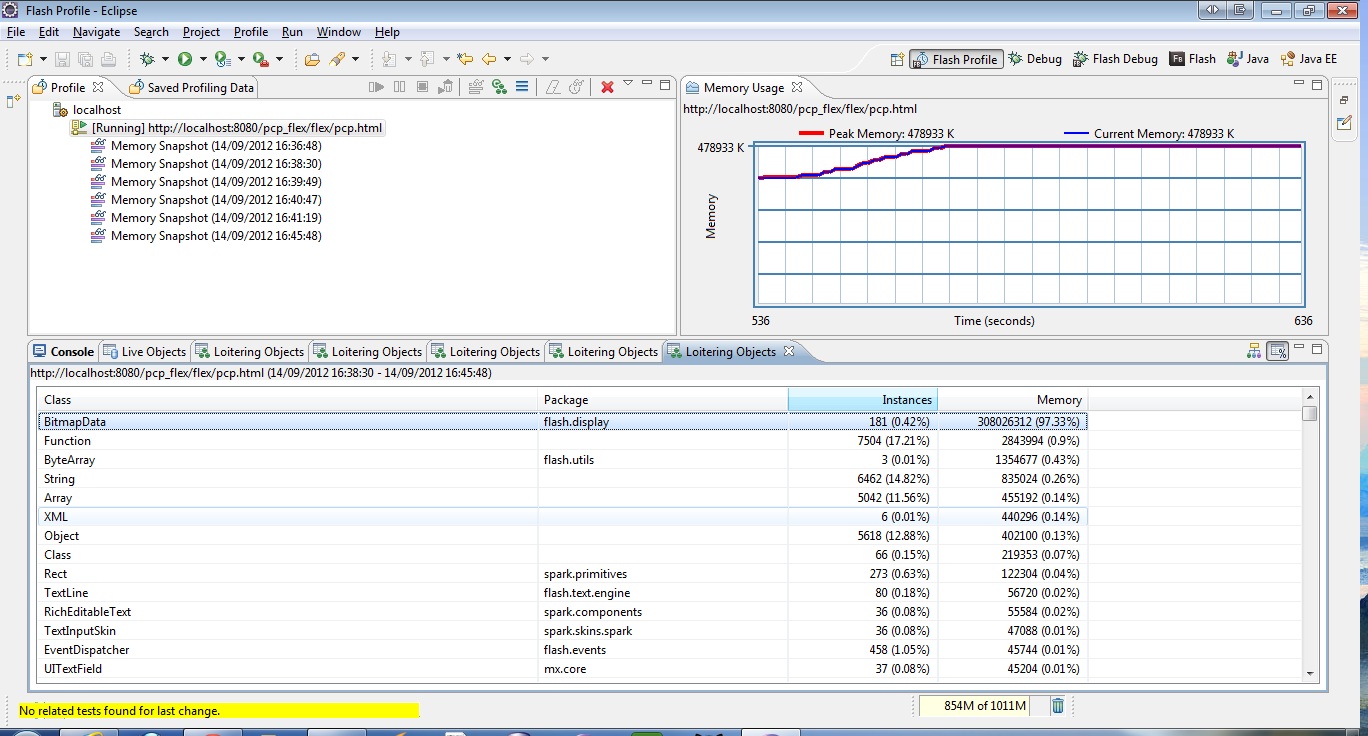Toggle the Show Percentages button
Screen dimensions: 1368x736
[x=1277, y=351]
